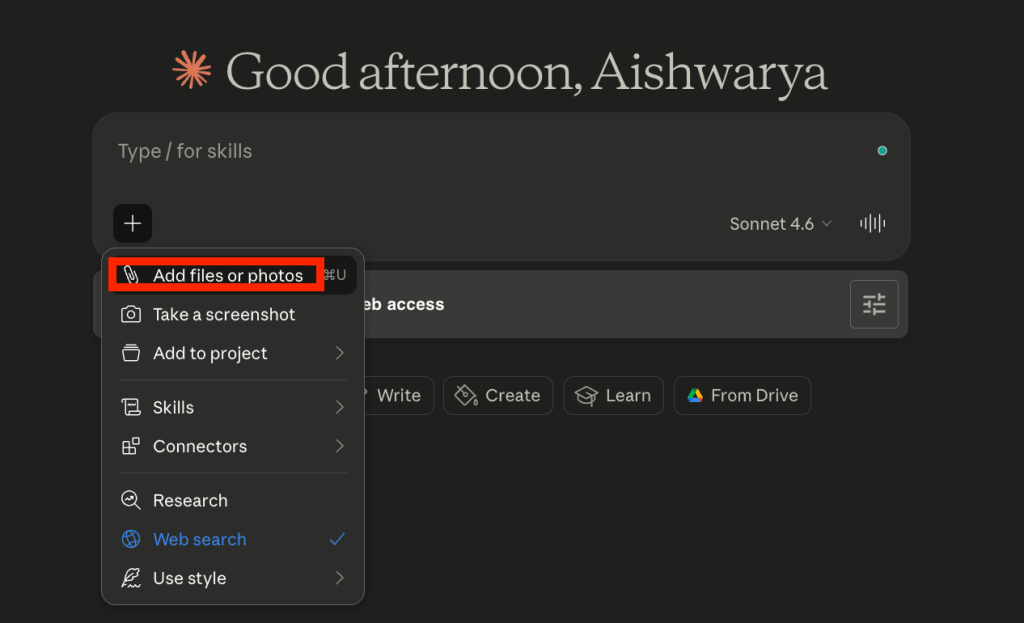Click the Good afternoon, Aishwarya greeting
Image resolution: width=1024 pixels, height=623 pixels.
click(x=526, y=72)
